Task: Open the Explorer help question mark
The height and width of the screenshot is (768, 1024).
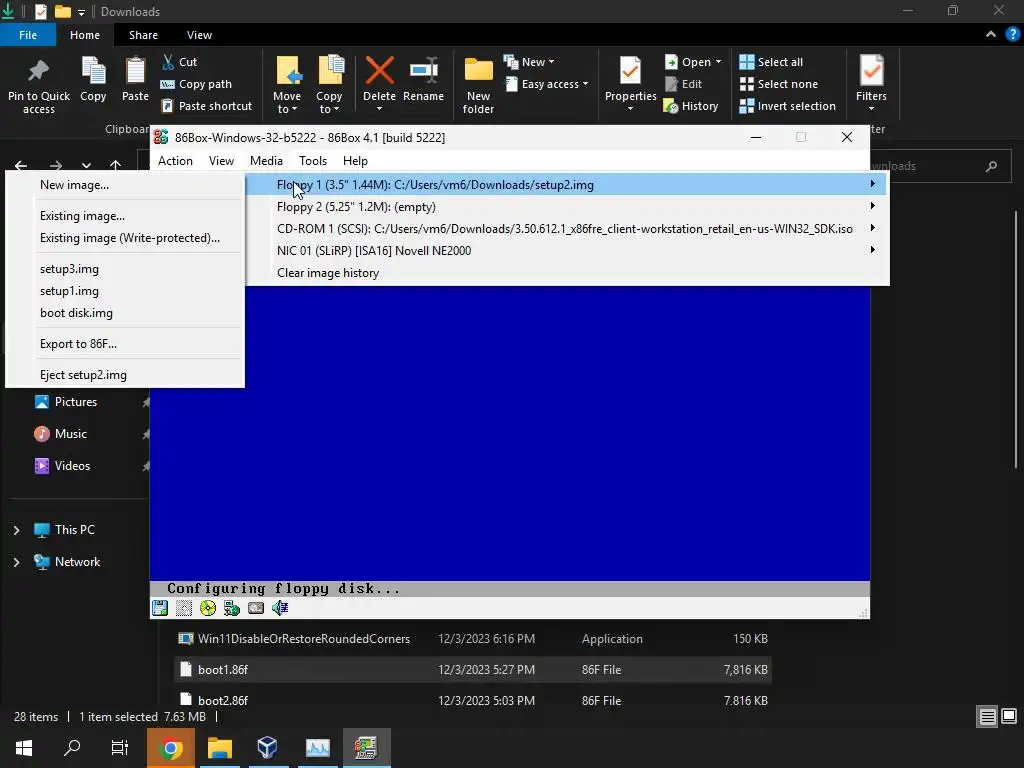Action: click(x=1012, y=35)
